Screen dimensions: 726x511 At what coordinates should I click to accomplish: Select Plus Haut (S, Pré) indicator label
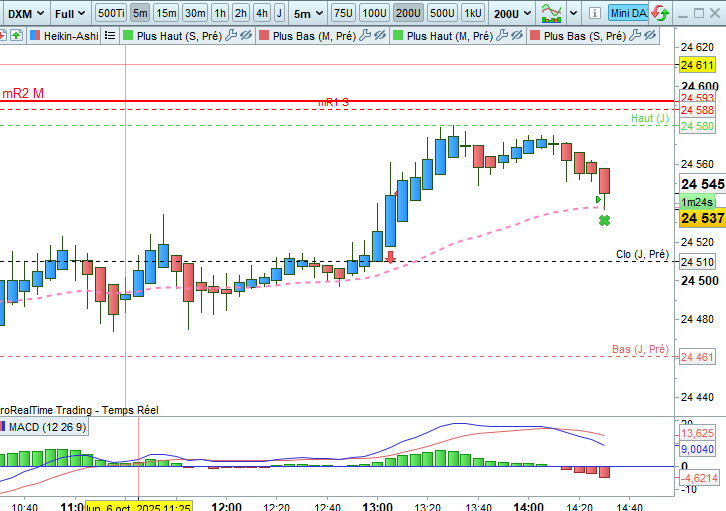pos(179,36)
